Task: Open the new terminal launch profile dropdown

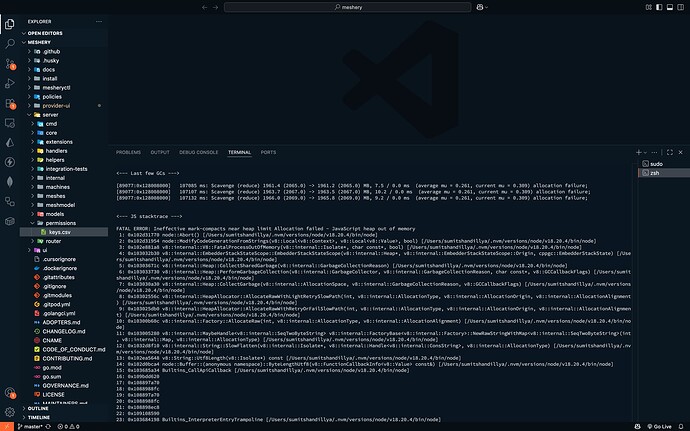Action: (x=645, y=152)
